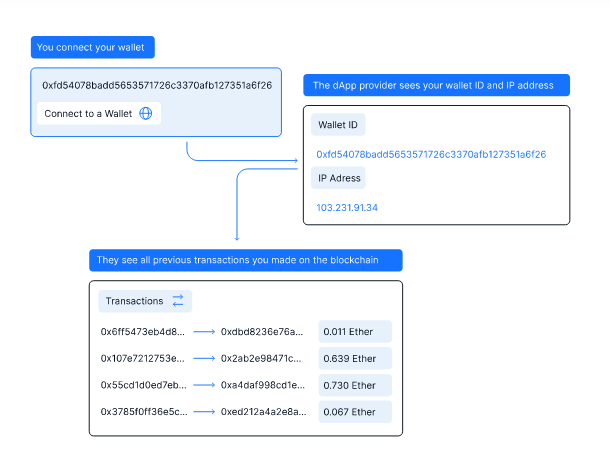
Task: Click the arrow after sender 0x3785f0ff36e5c
Action: click(x=204, y=412)
